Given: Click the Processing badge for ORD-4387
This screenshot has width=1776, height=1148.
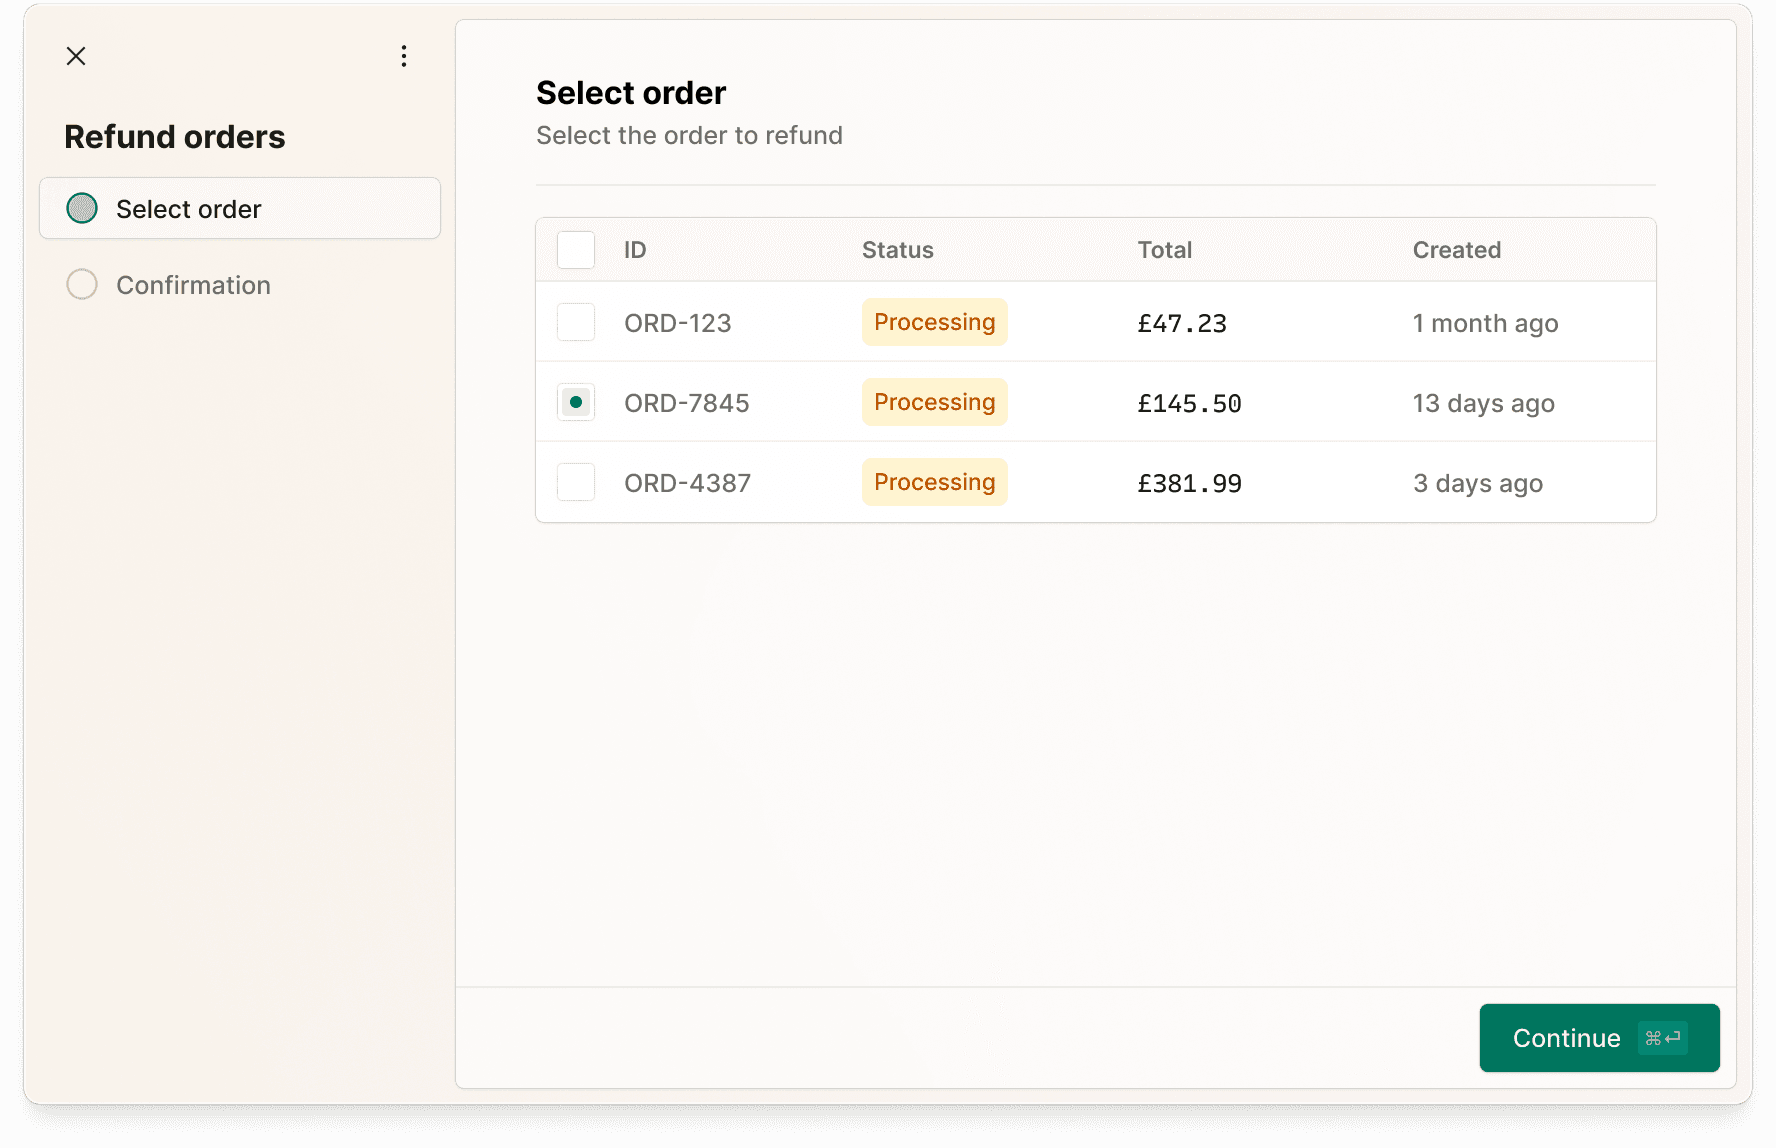Looking at the screenshot, I should click(935, 482).
